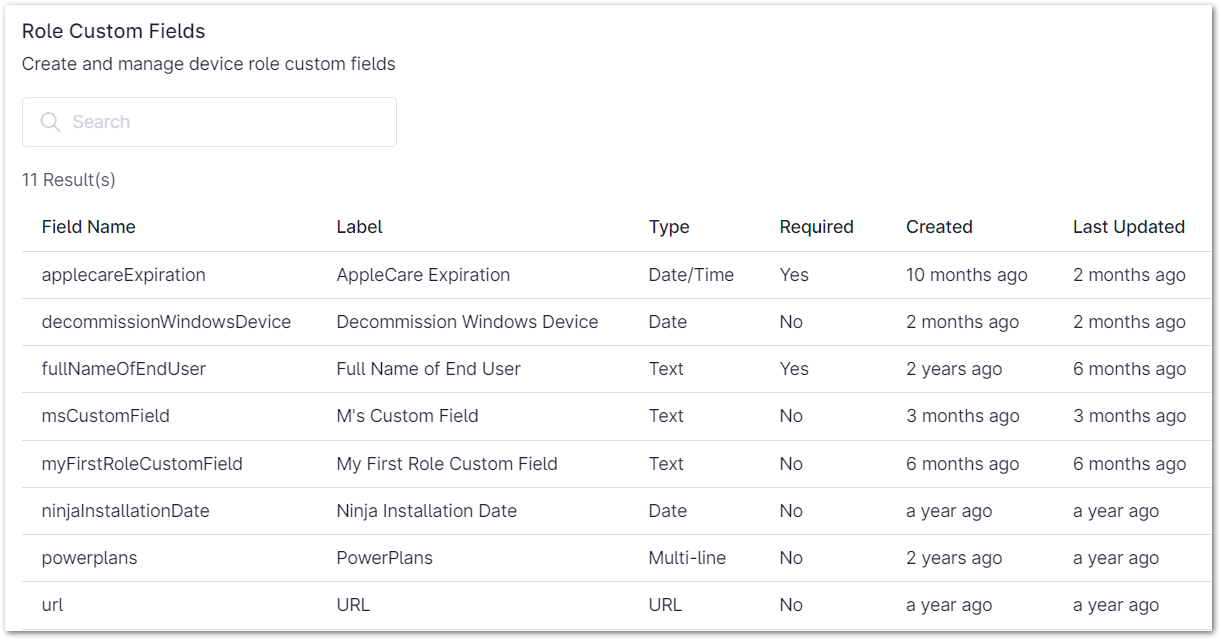Image resolution: width=1221 pixels, height=640 pixels.
Task: Select the ninjaInstallationDate row
Action: pos(123,510)
